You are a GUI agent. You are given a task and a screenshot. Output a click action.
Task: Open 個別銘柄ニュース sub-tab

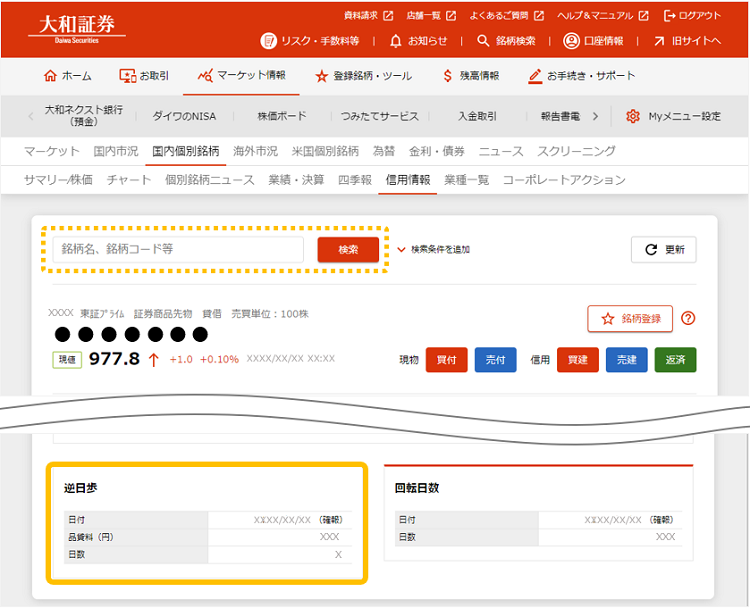pos(210,180)
